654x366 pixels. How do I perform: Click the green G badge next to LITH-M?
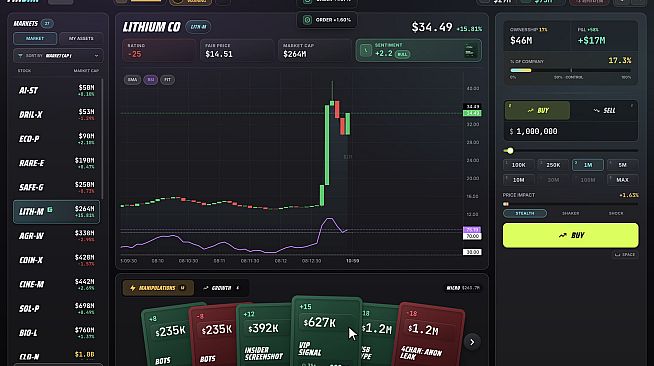pos(50,210)
